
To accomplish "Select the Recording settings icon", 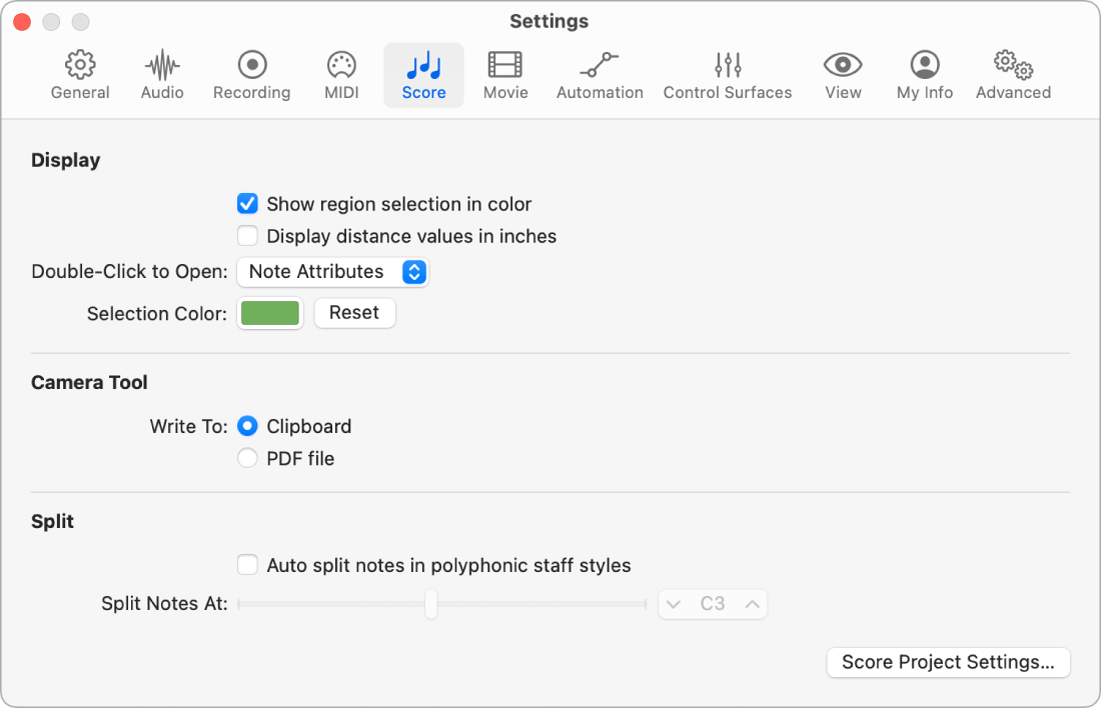I will 251,74.
